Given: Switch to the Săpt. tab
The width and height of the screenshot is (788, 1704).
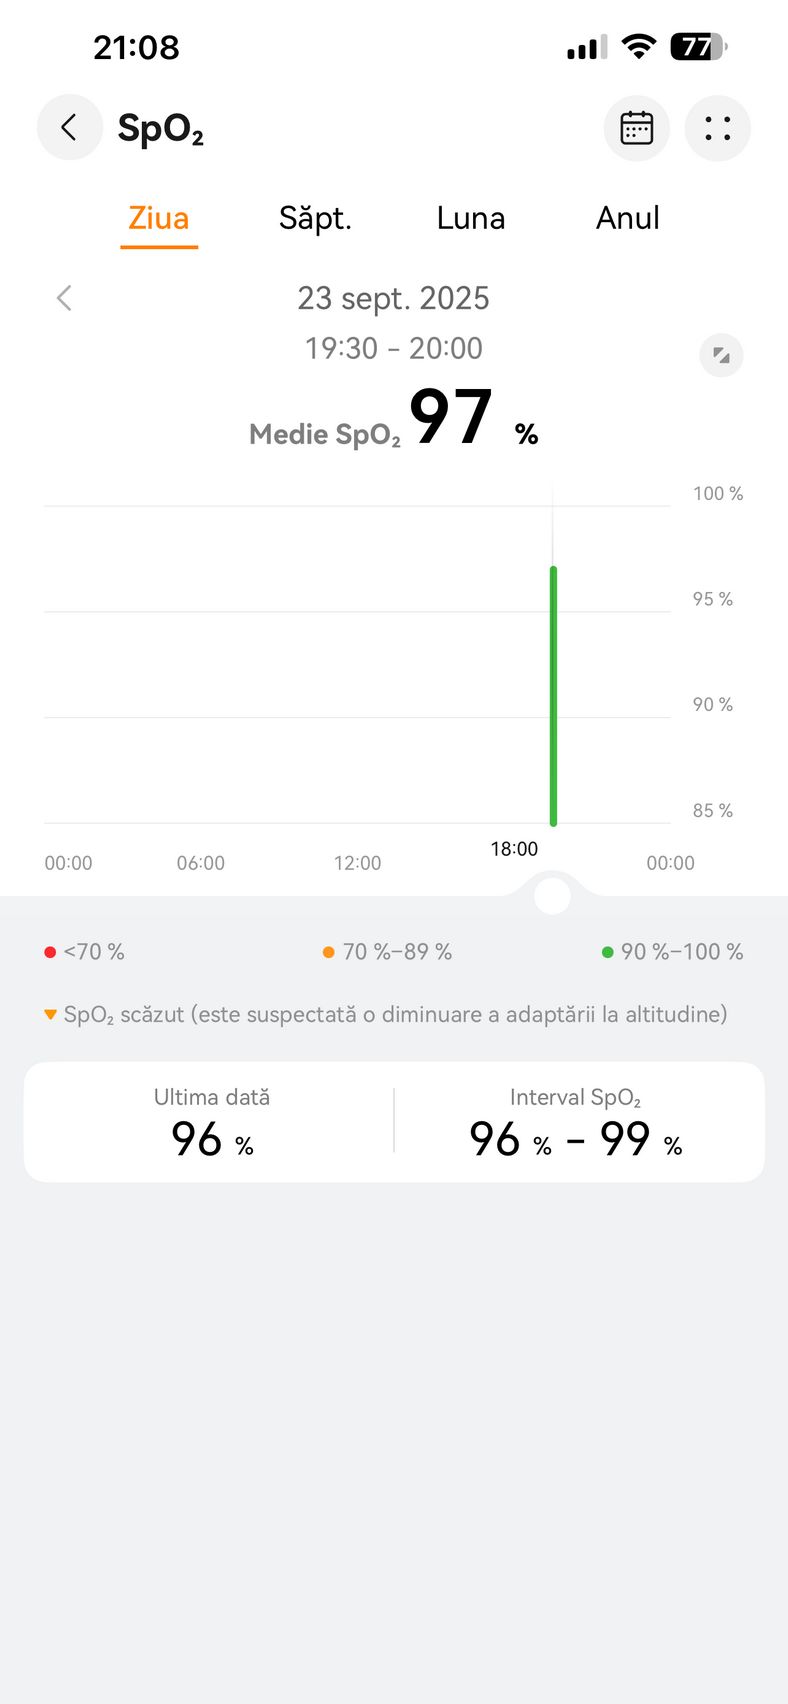Looking at the screenshot, I should [315, 218].
